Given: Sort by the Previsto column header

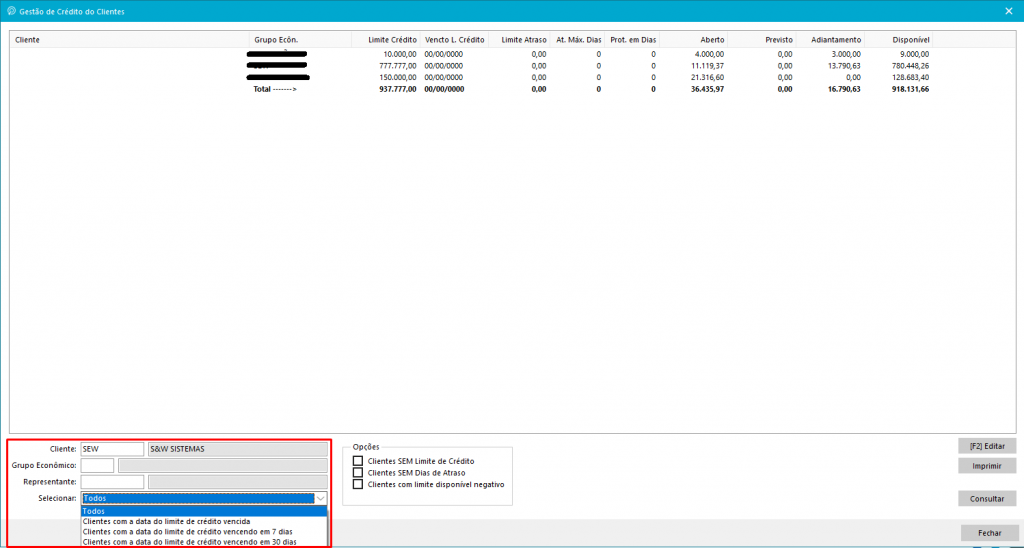Looking at the screenshot, I should pyautogui.click(x=762, y=40).
